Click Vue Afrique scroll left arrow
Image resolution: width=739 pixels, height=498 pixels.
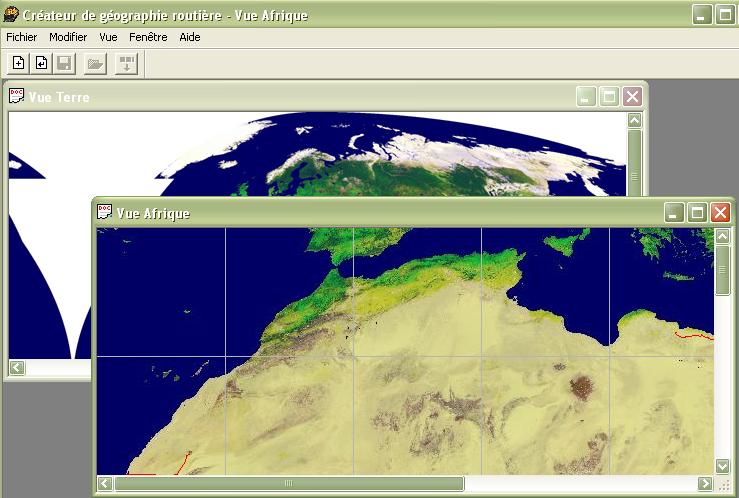[x=105, y=483]
